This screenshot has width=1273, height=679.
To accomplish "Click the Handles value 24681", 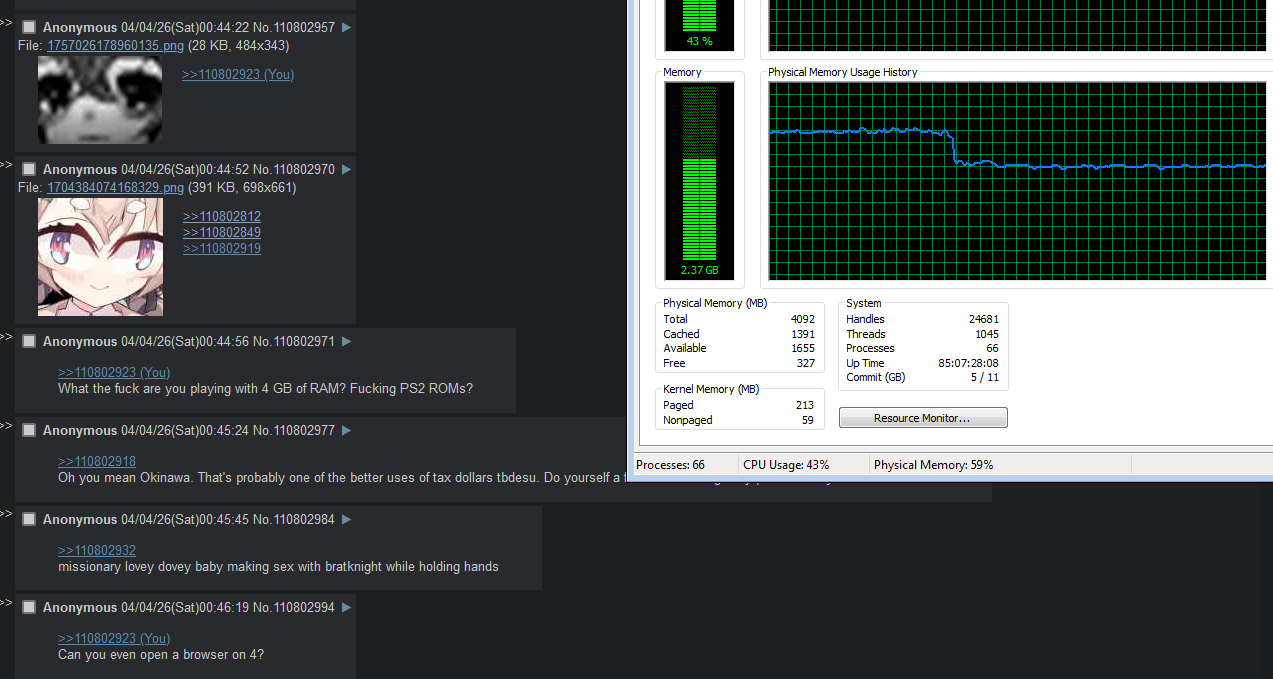I will [983, 319].
